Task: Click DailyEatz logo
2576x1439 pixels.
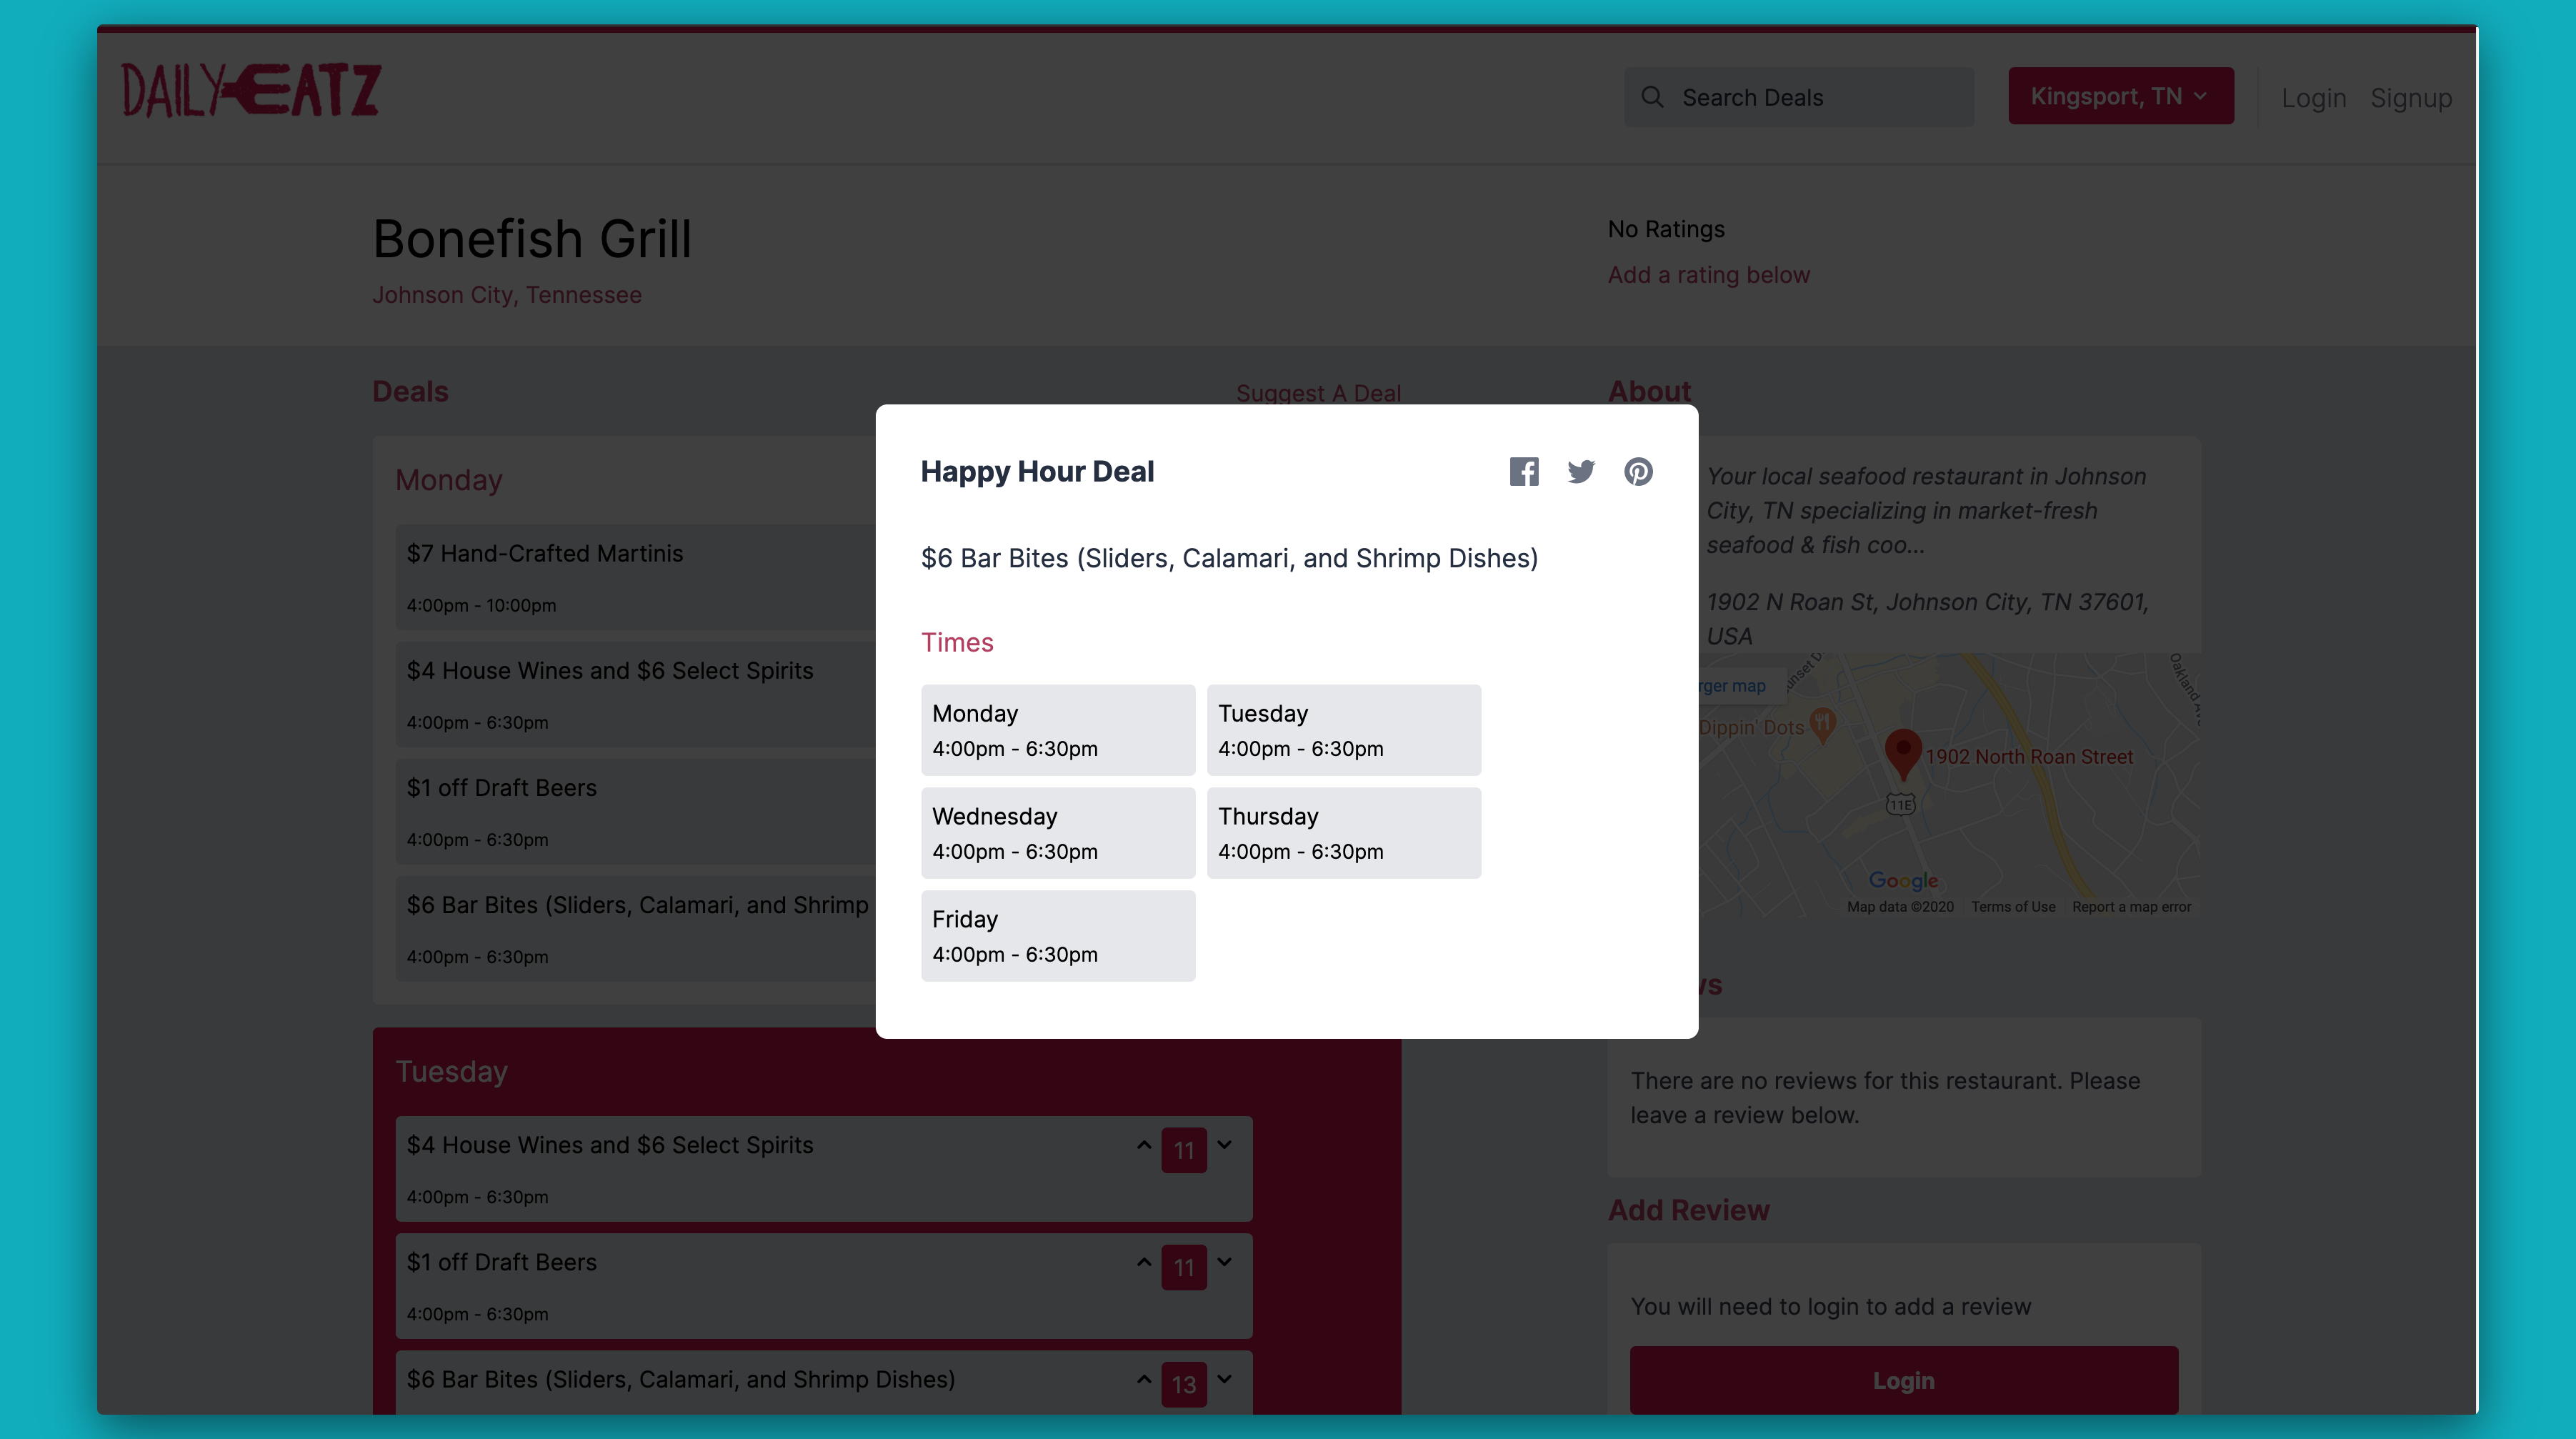Action: 251,90
